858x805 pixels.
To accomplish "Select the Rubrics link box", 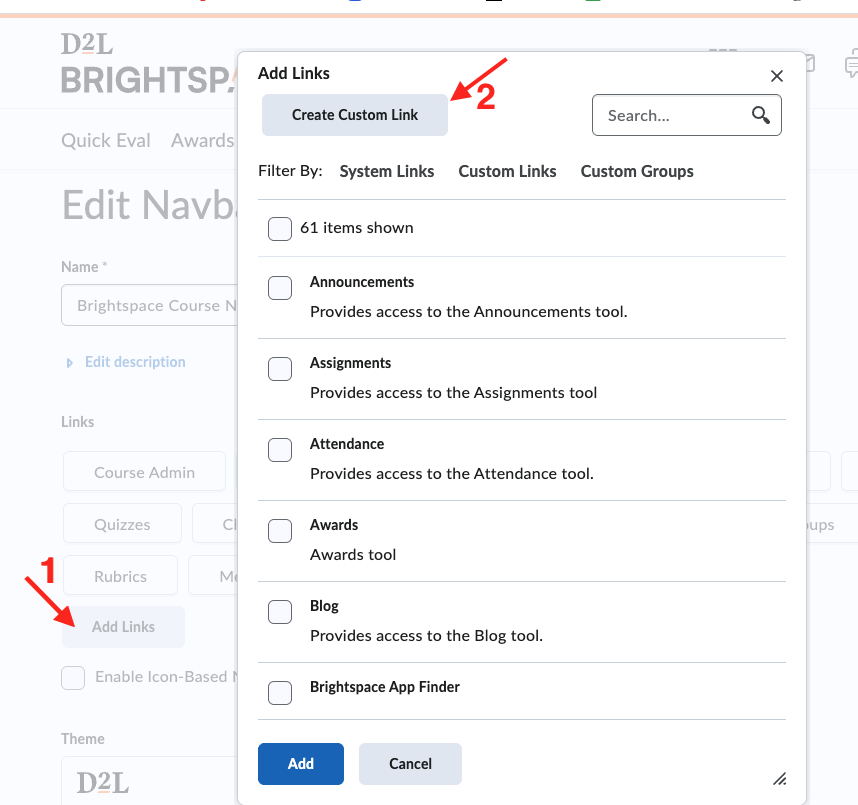I will click(120, 576).
